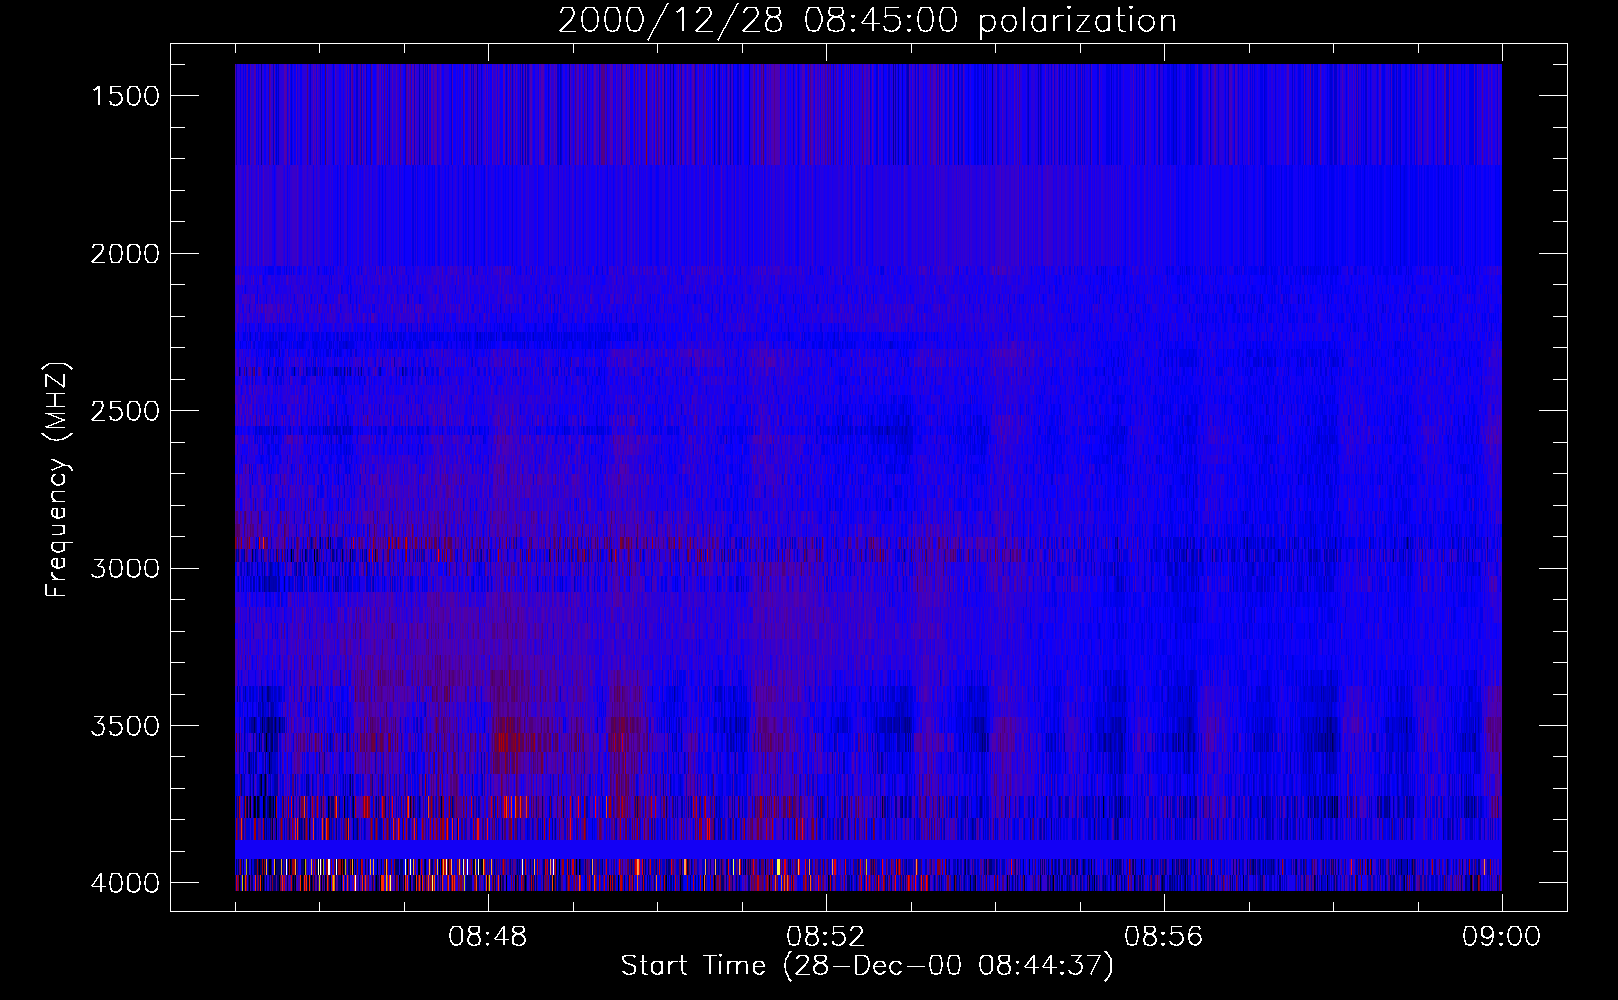Select the "Frequency (MHZ)" y-axis label
The width and height of the screenshot is (1618, 1000).
tap(57, 480)
